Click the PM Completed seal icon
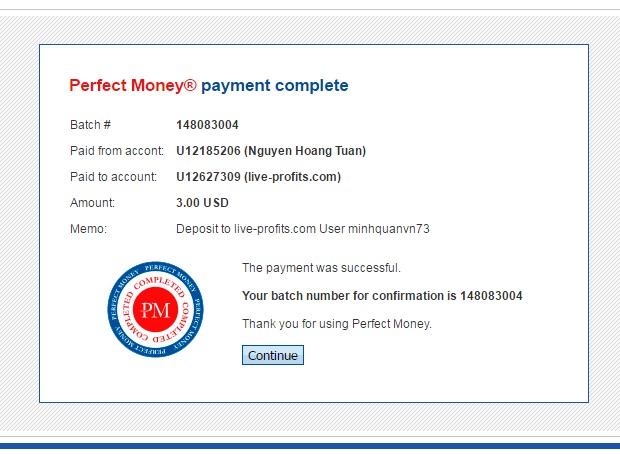This screenshot has width=620, height=454. 155,310
